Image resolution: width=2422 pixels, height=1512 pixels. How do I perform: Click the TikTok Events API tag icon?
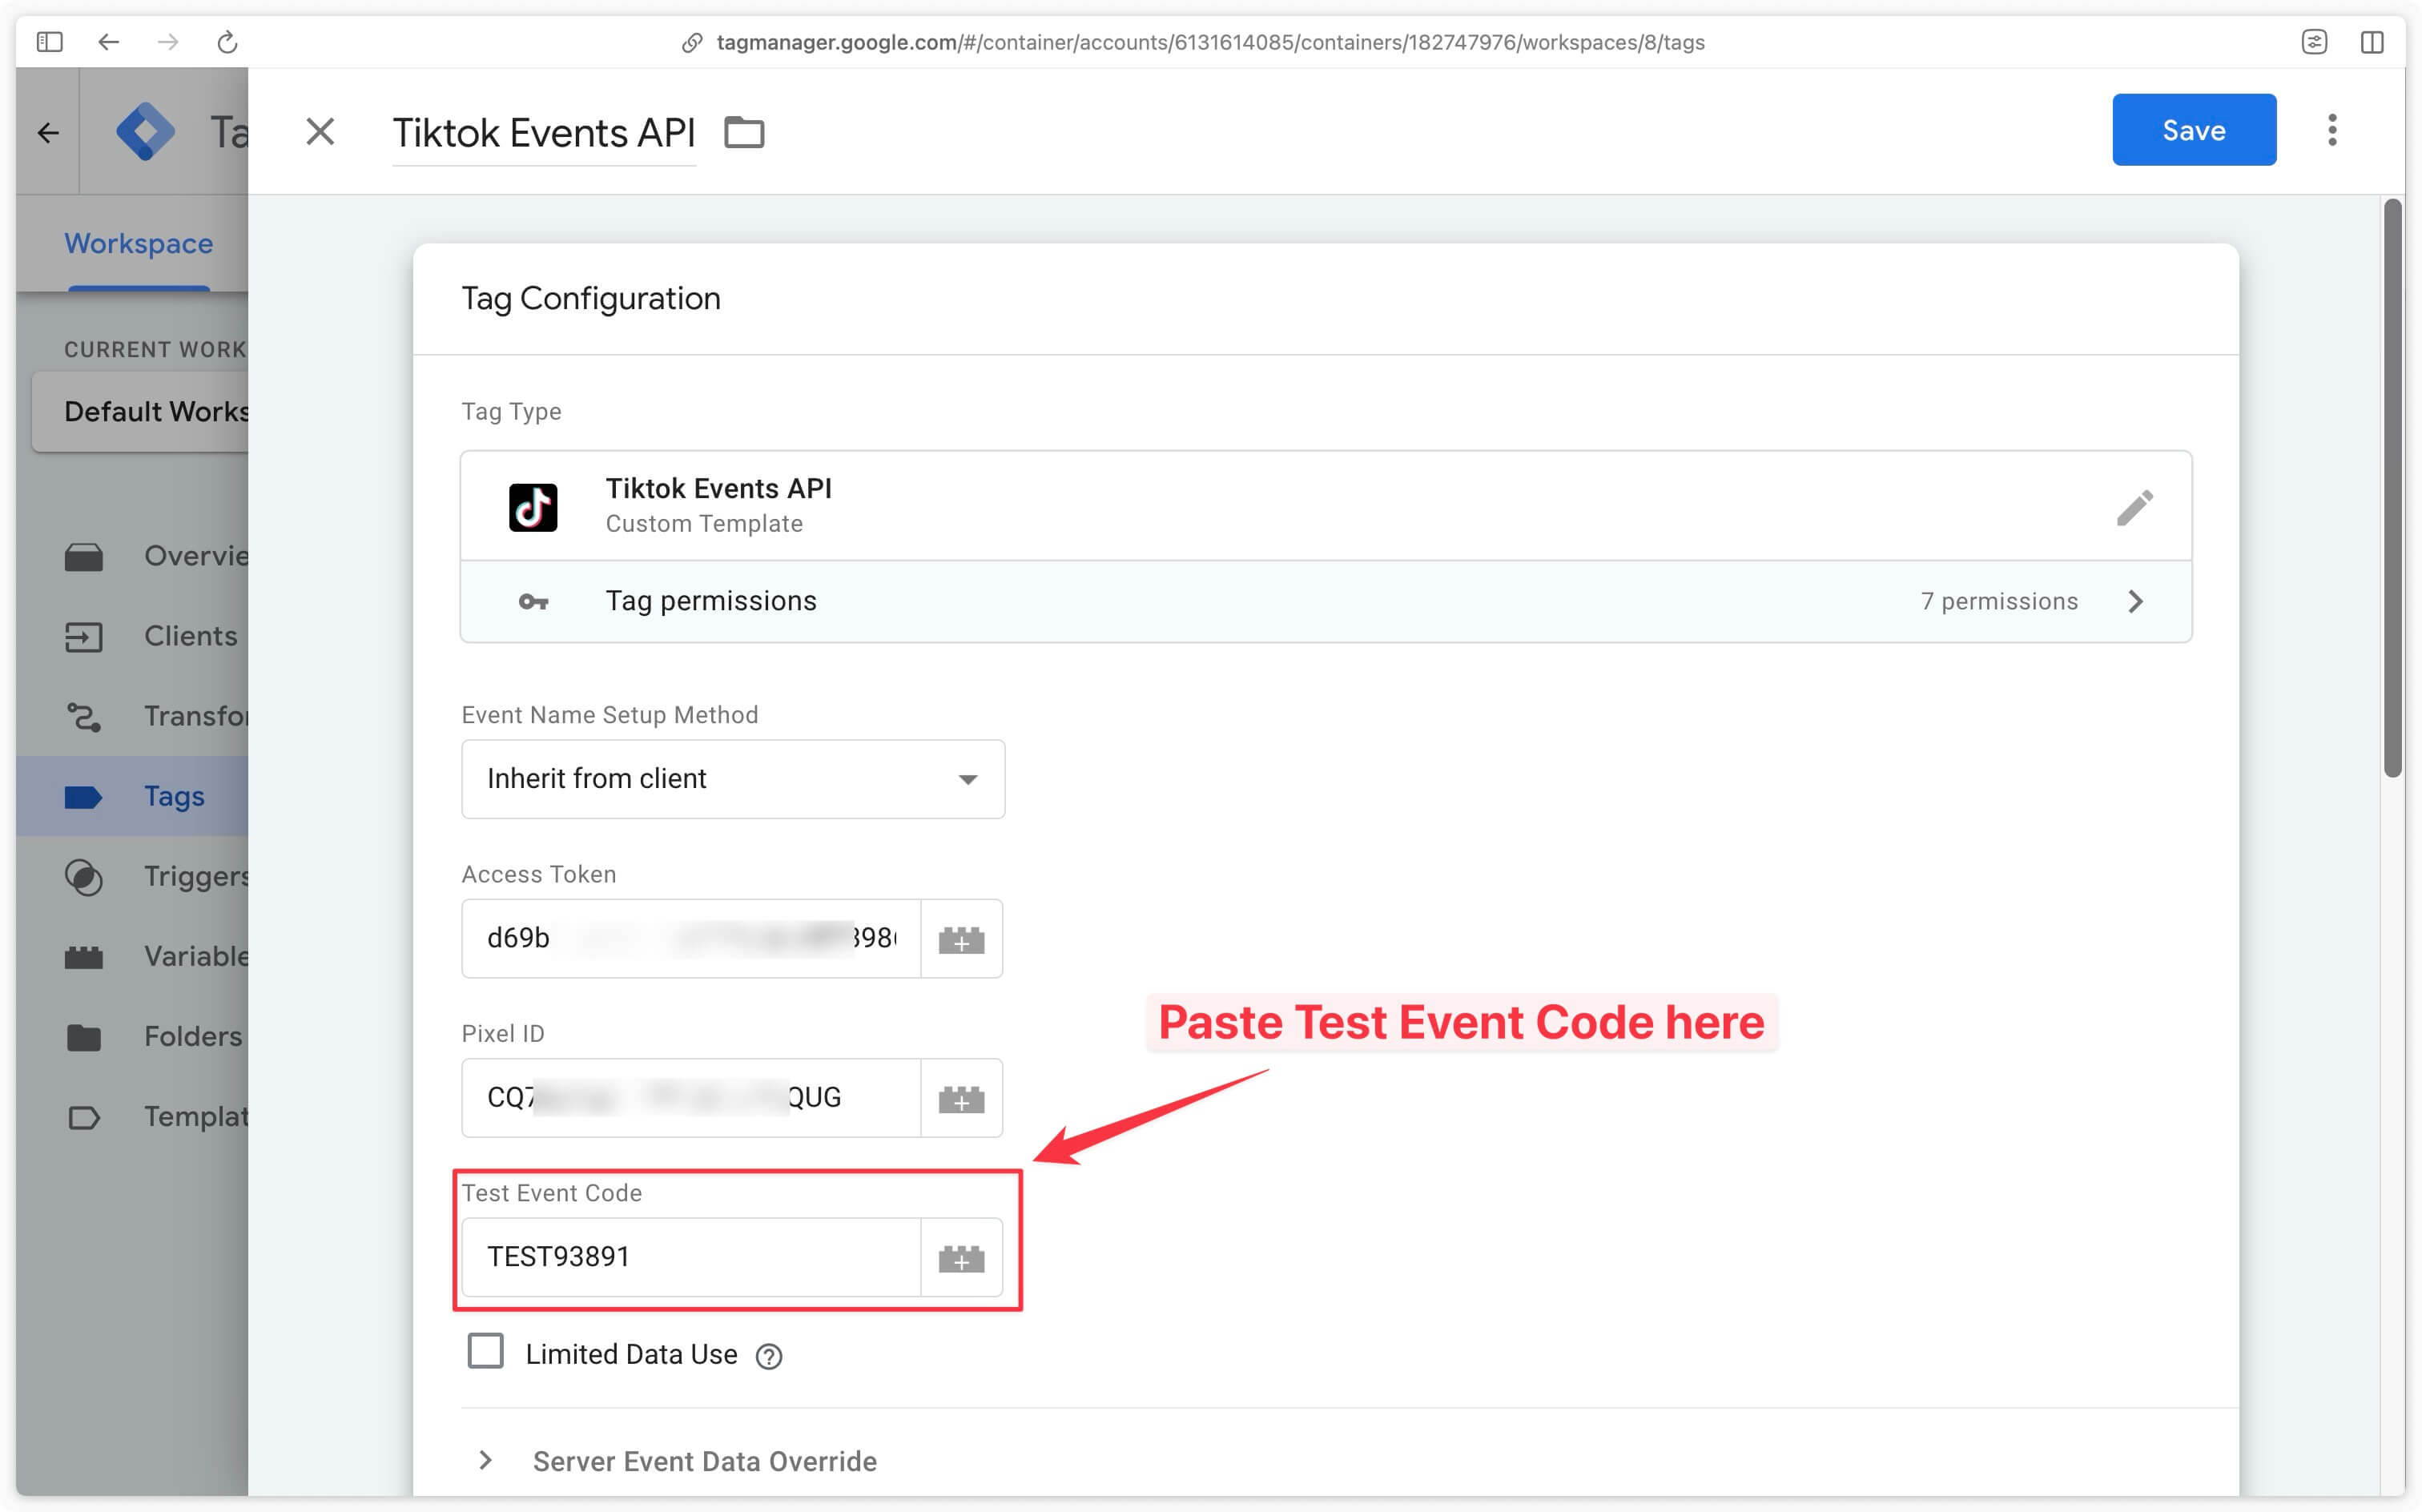point(531,505)
